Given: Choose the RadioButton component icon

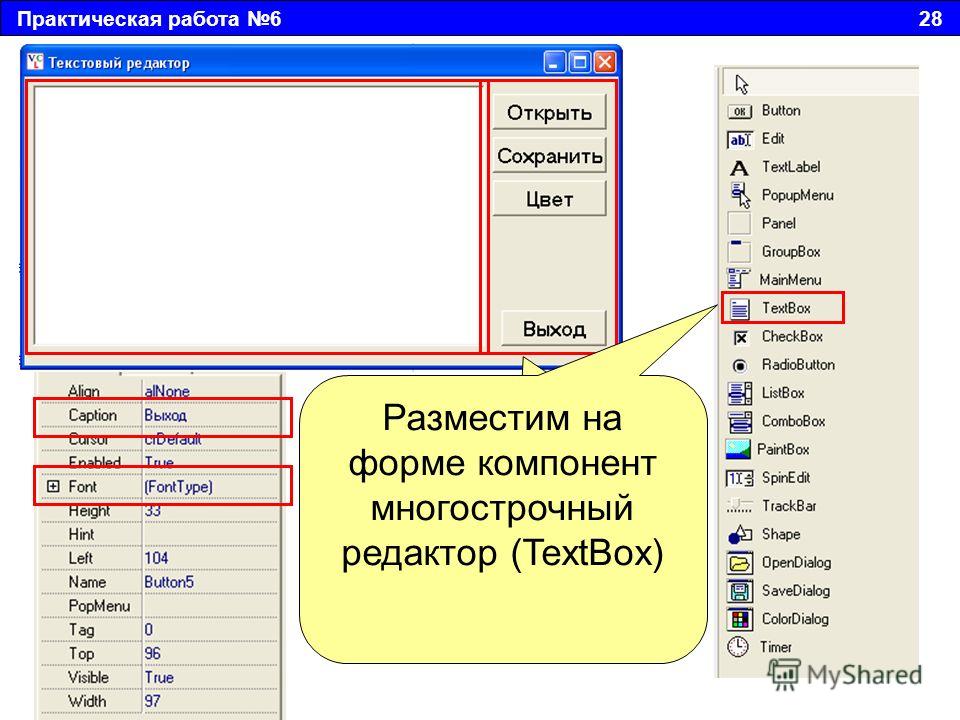Looking at the screenshot, I should coord(740,366).
